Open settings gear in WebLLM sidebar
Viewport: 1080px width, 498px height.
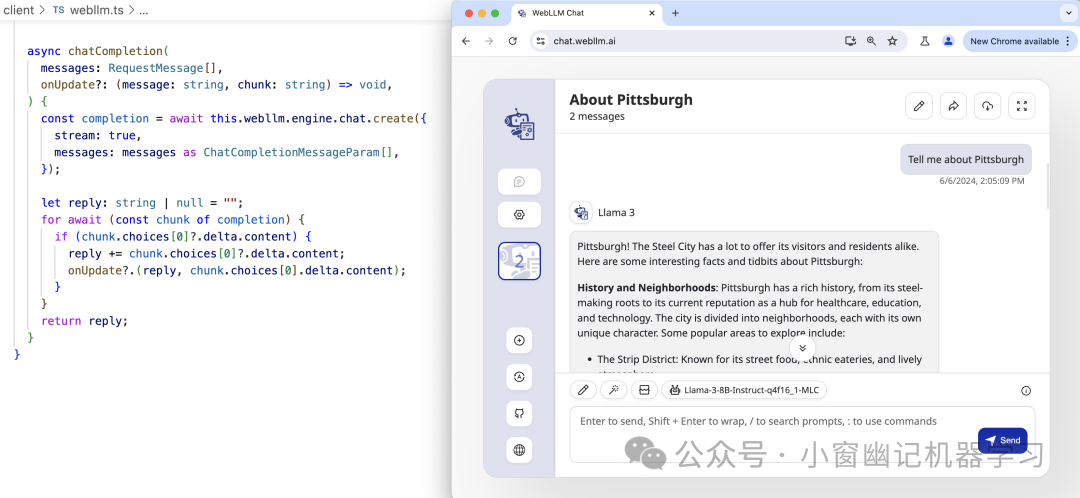pyautogui.click(x=519, y=215)
